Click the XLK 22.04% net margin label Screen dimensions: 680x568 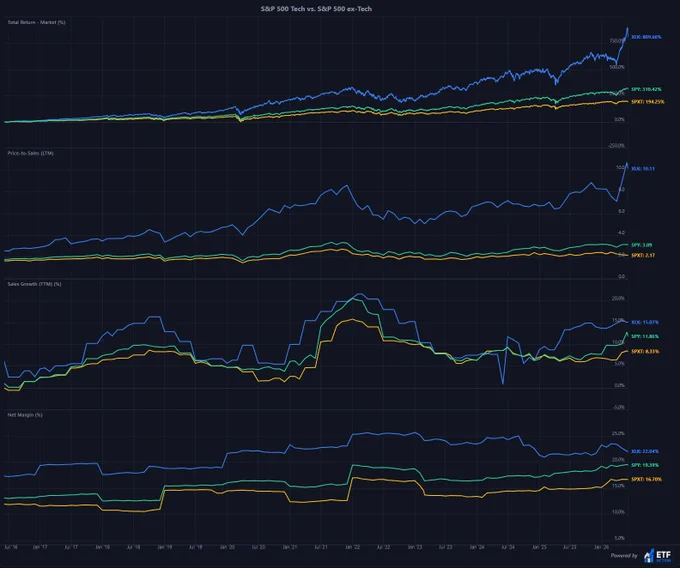coord(645,451)
